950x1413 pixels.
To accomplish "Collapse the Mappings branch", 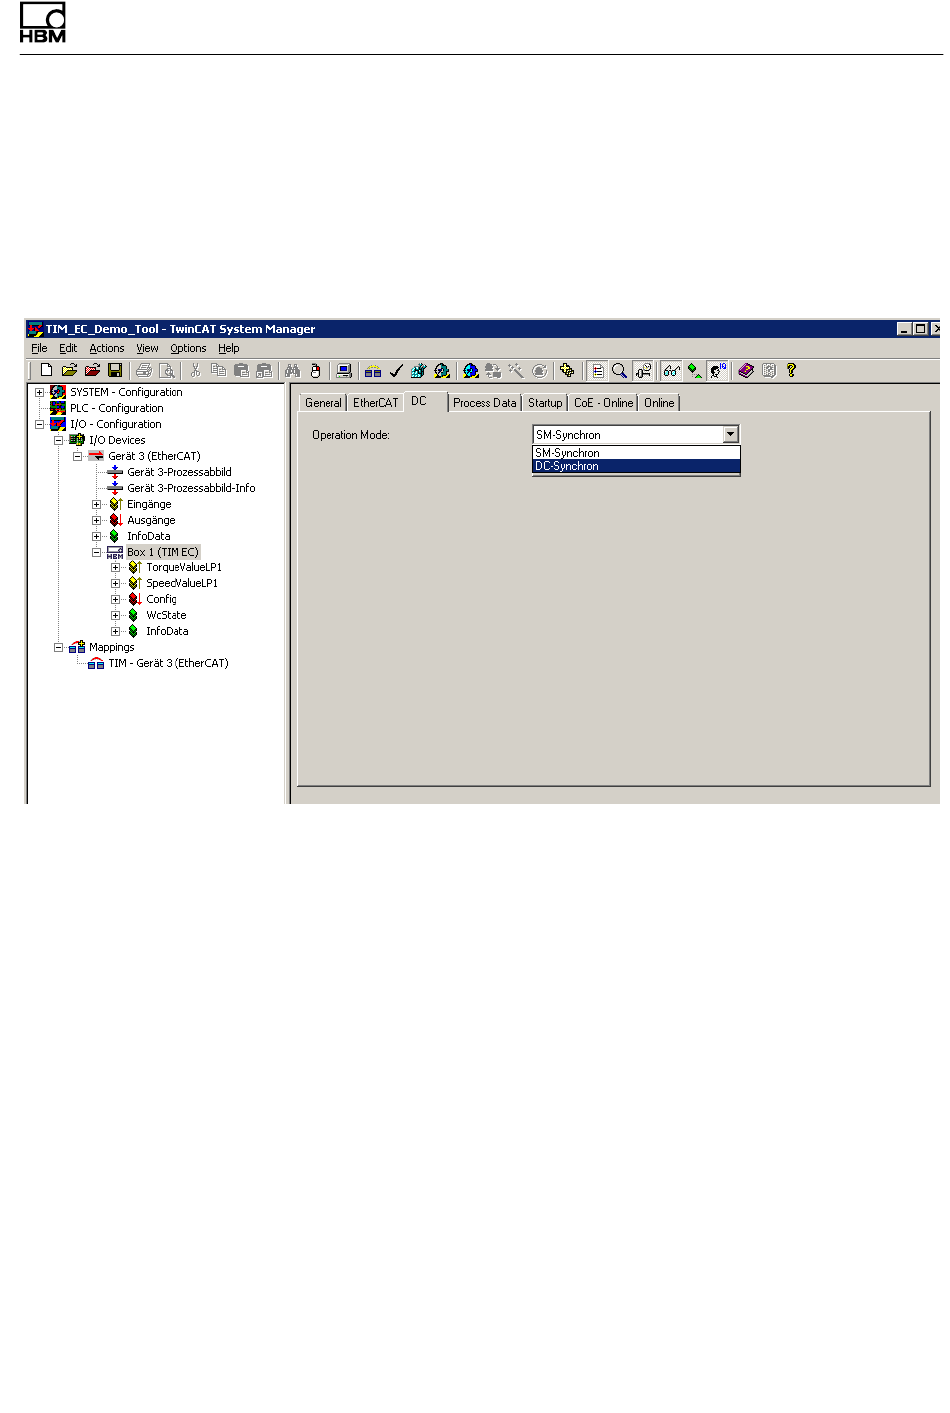I will point(59,647).
